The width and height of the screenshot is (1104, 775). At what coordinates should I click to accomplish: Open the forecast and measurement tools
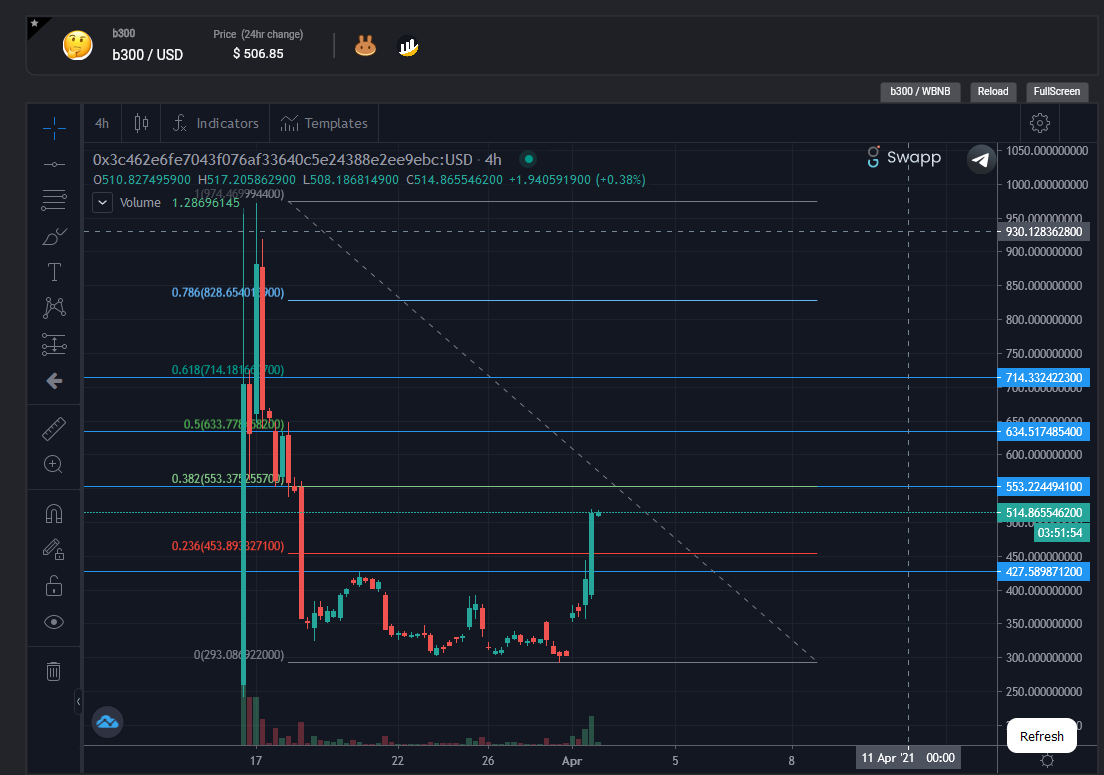coord(54,344)
